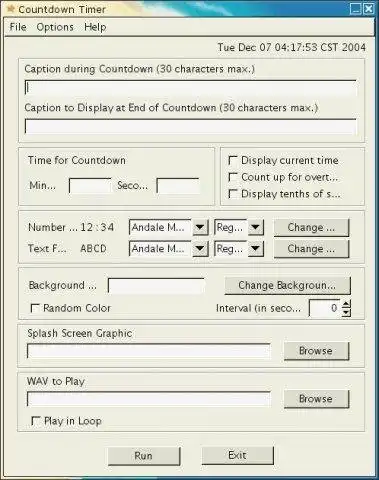Click the Caption at End of Countdown field
The image size is (379, 480).
190,126
